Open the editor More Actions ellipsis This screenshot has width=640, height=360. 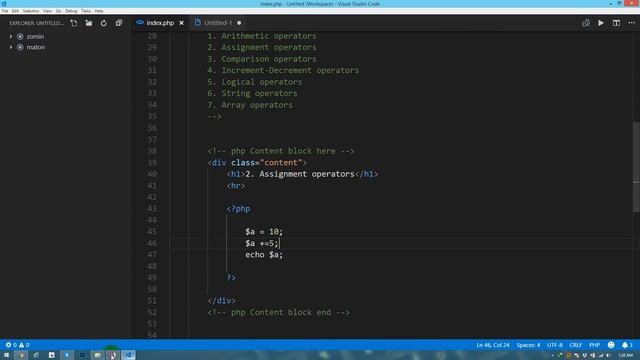coord(631,23)
